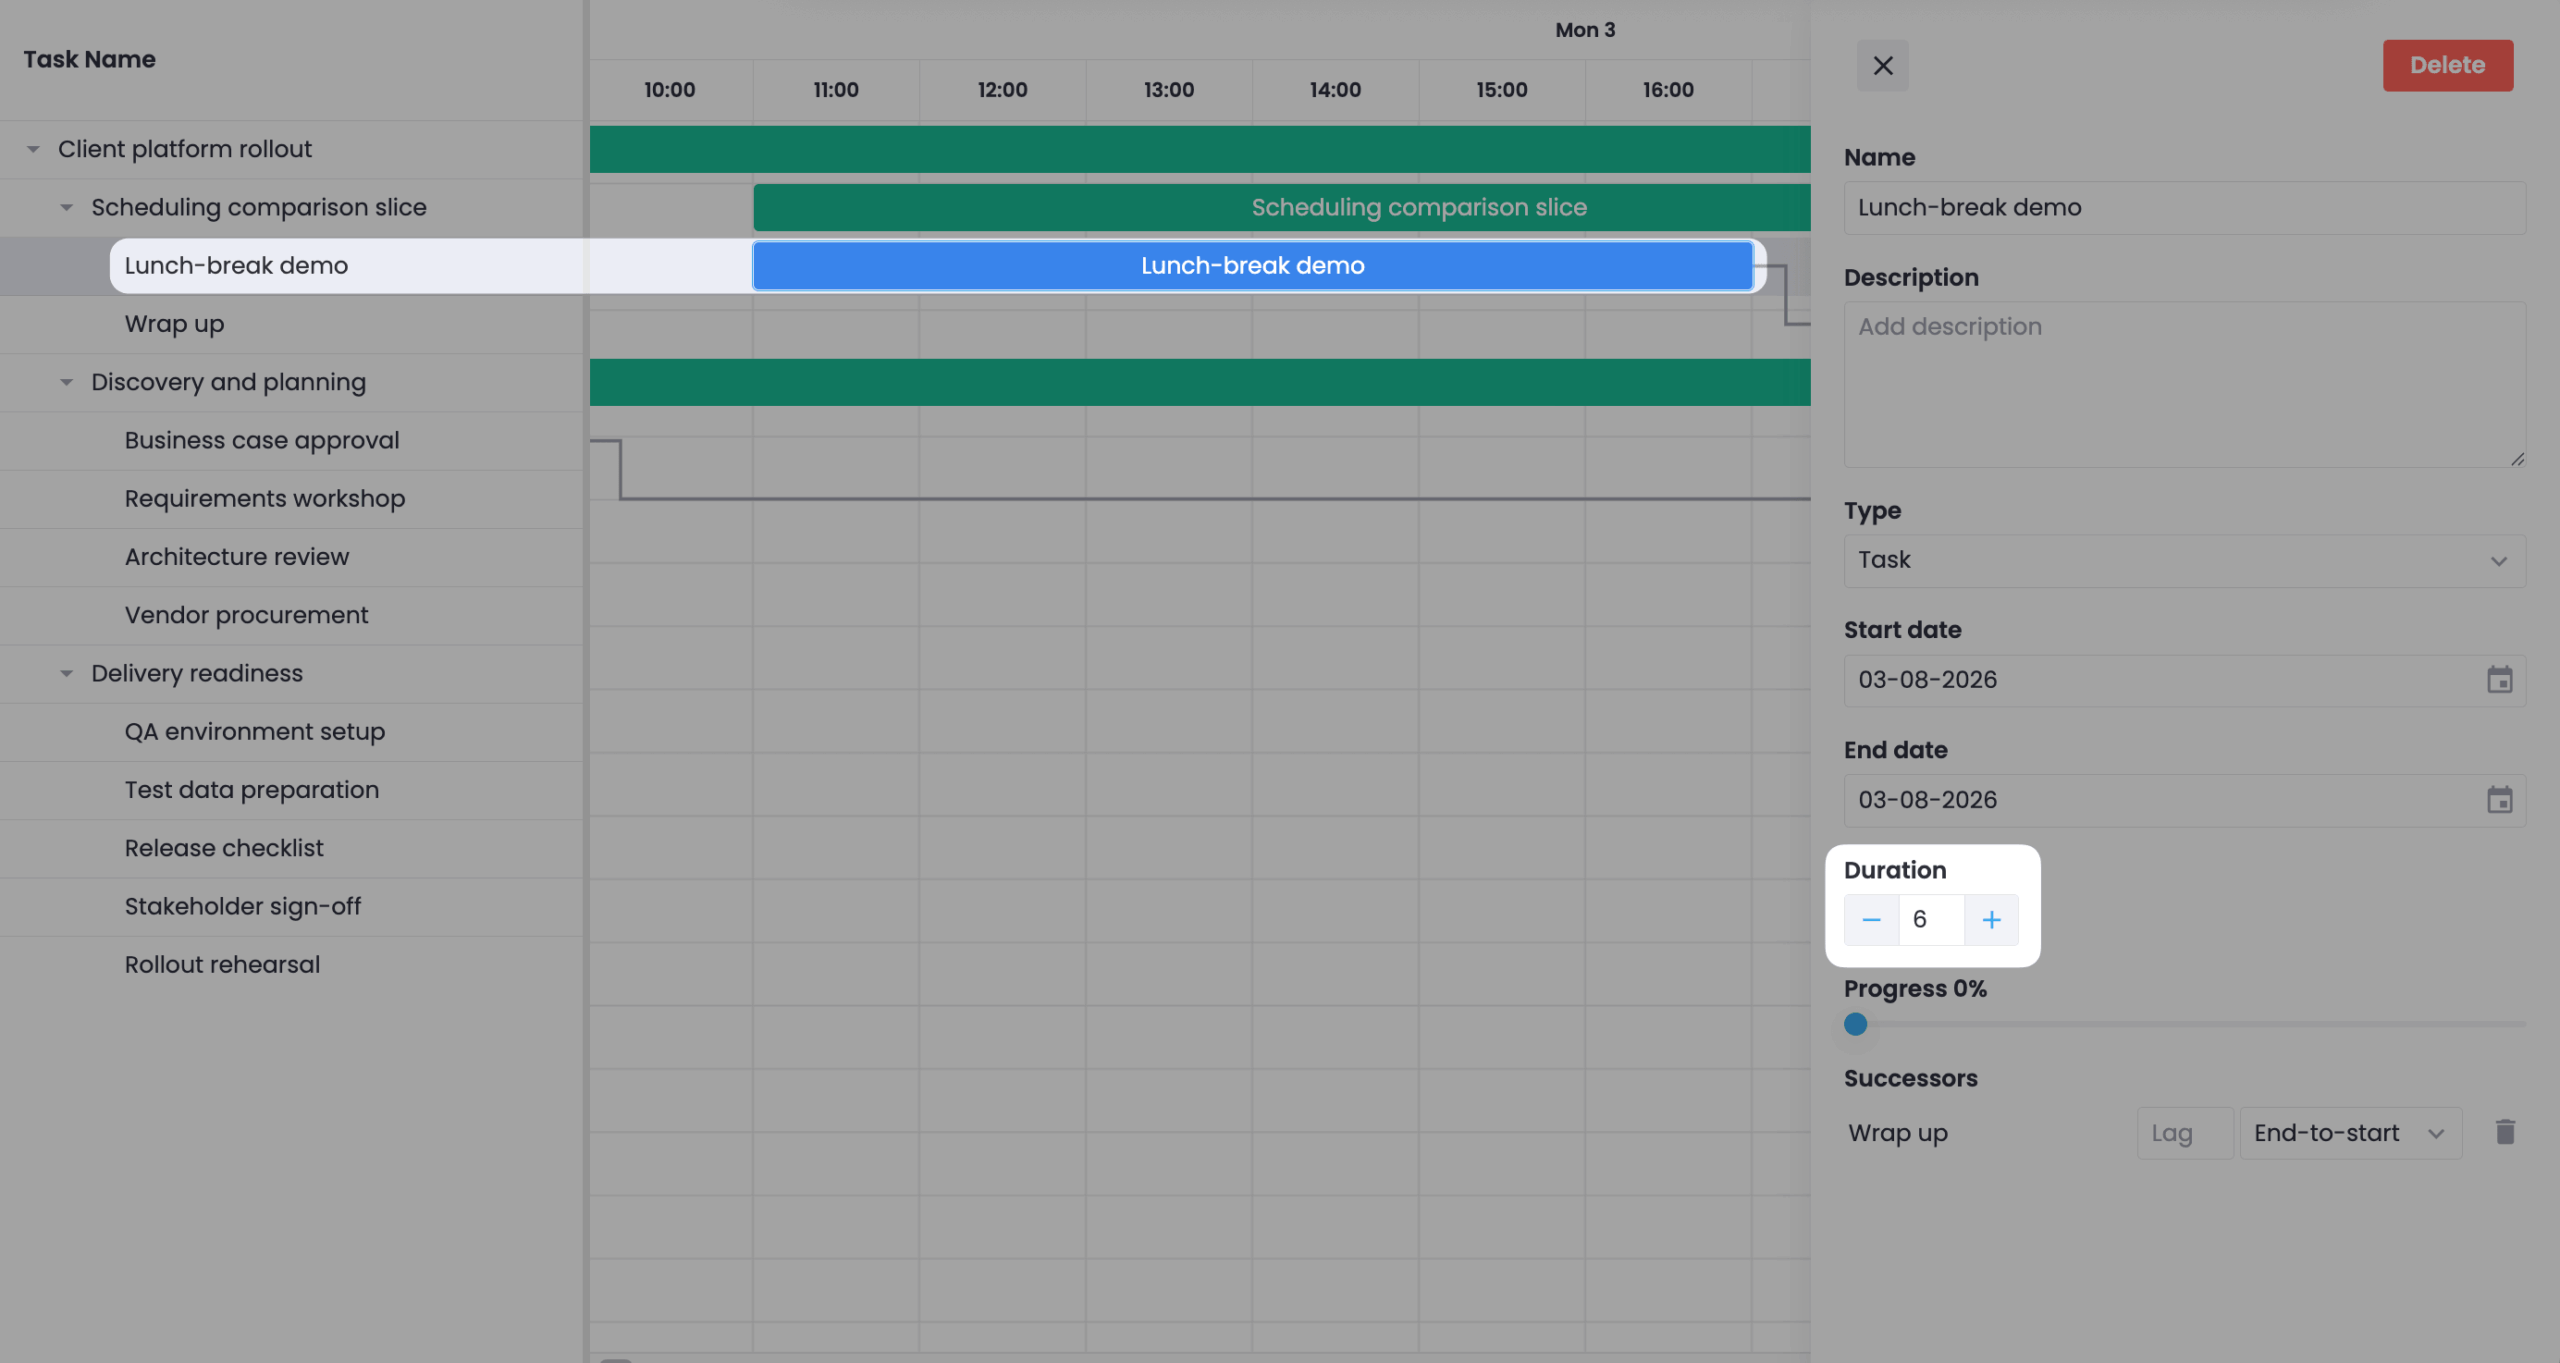Click the 13:00 time header
The height and width of the screenshot is (1363, 2560).
1168,90
